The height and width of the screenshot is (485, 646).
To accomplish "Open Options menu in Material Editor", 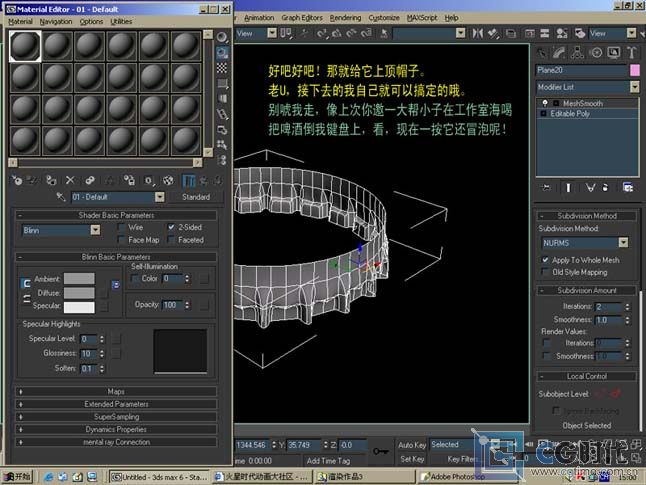I will (91, 21).
